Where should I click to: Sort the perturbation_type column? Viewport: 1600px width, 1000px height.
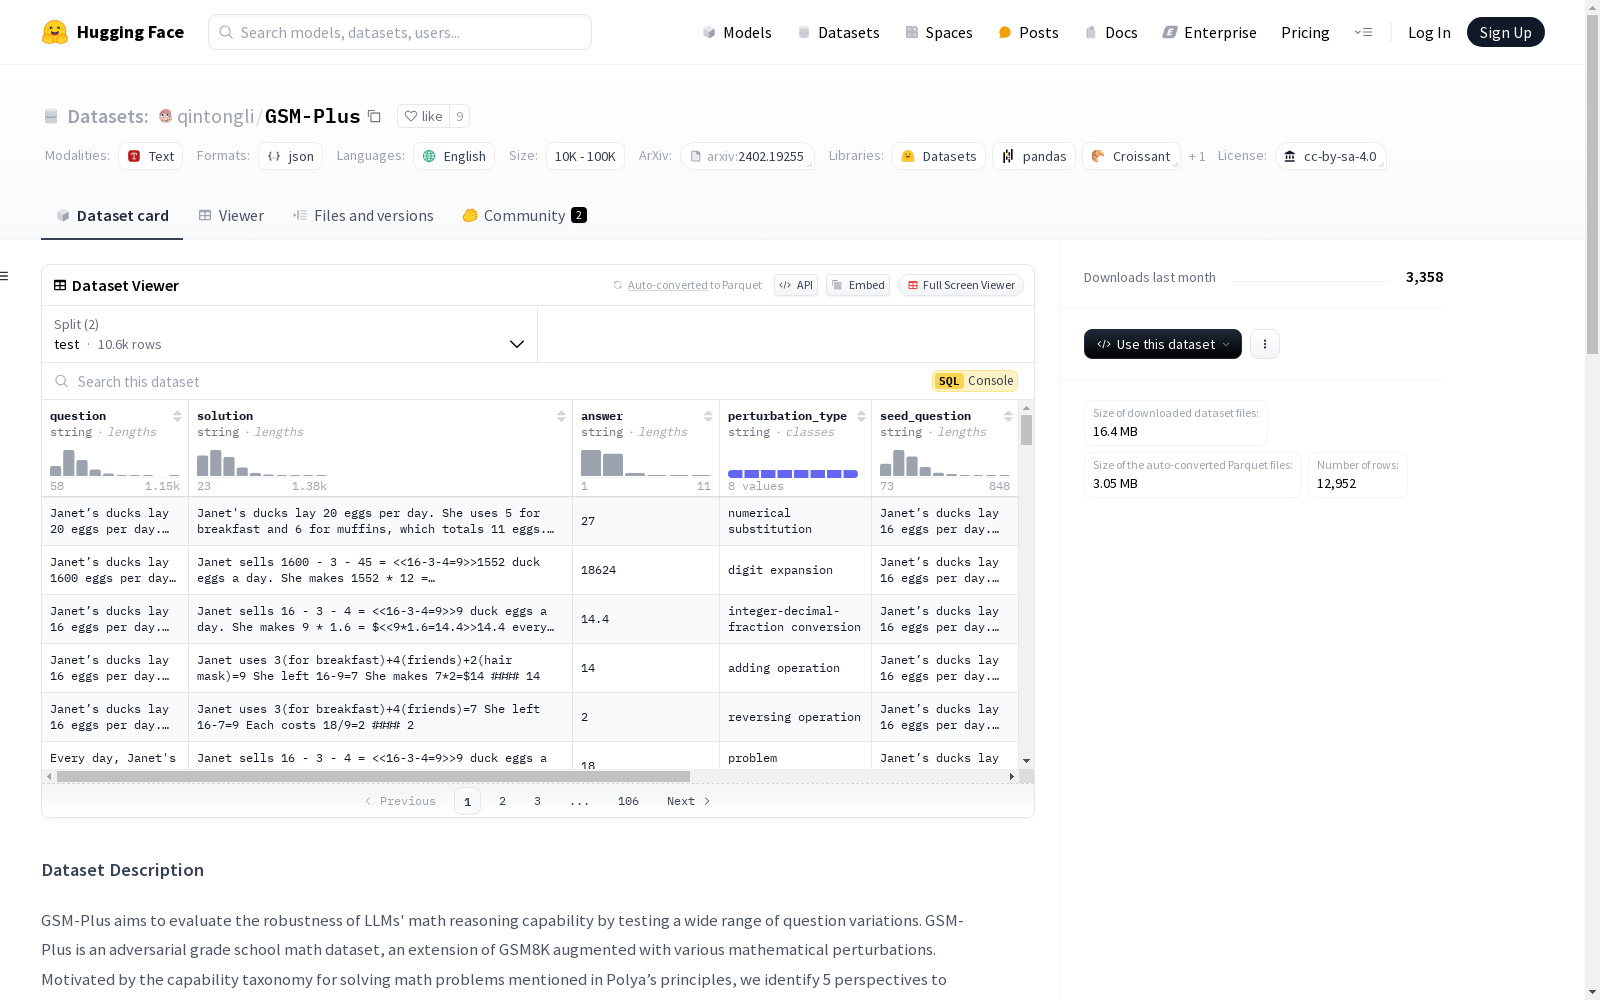[x=861, y=416]
